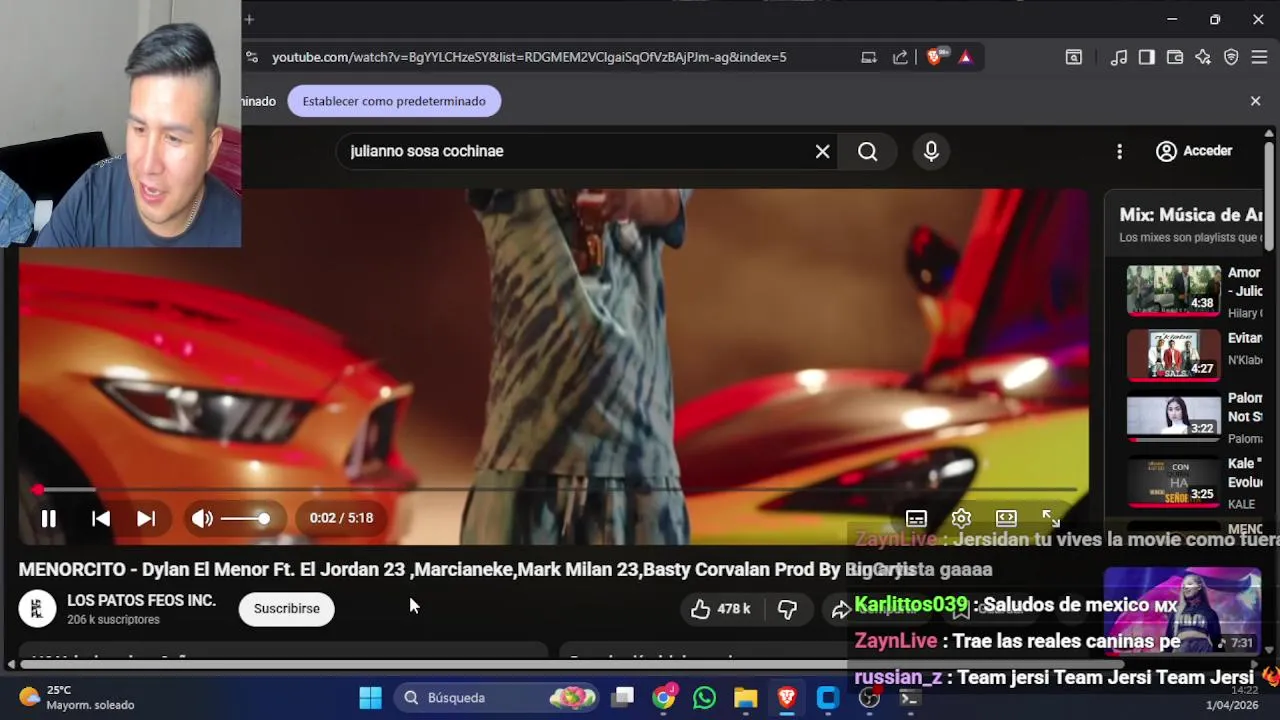1280x720 pixels.
Task: Open LOS PATOS FEOS INC. channel name
Action: click(141, 600)
